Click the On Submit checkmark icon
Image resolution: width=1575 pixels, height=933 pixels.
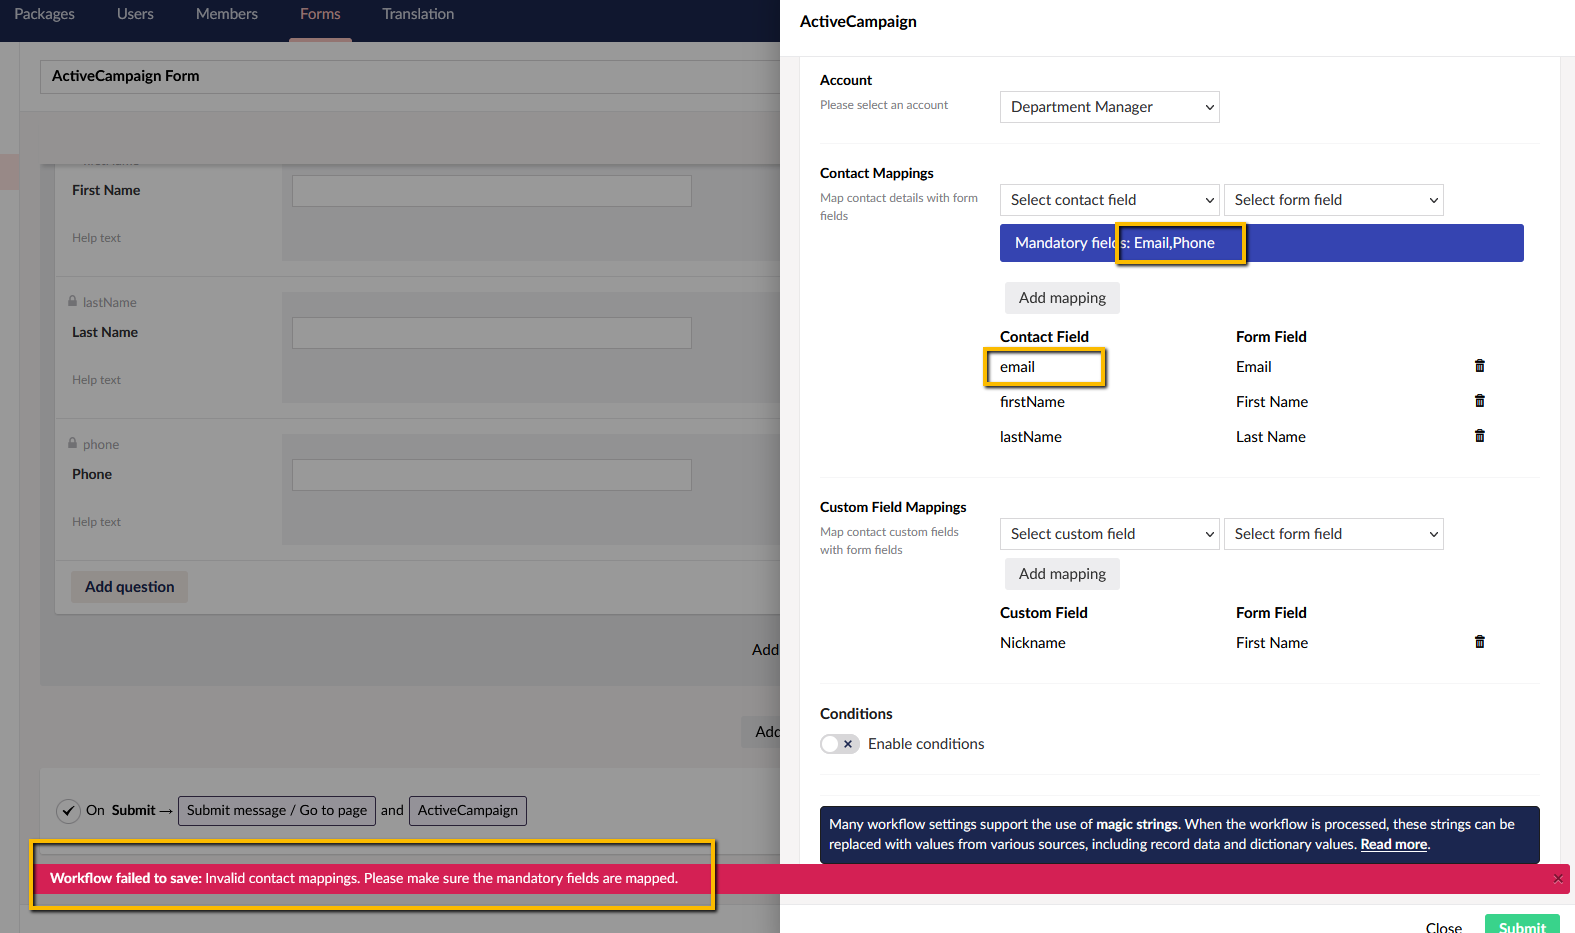[68, 810]
